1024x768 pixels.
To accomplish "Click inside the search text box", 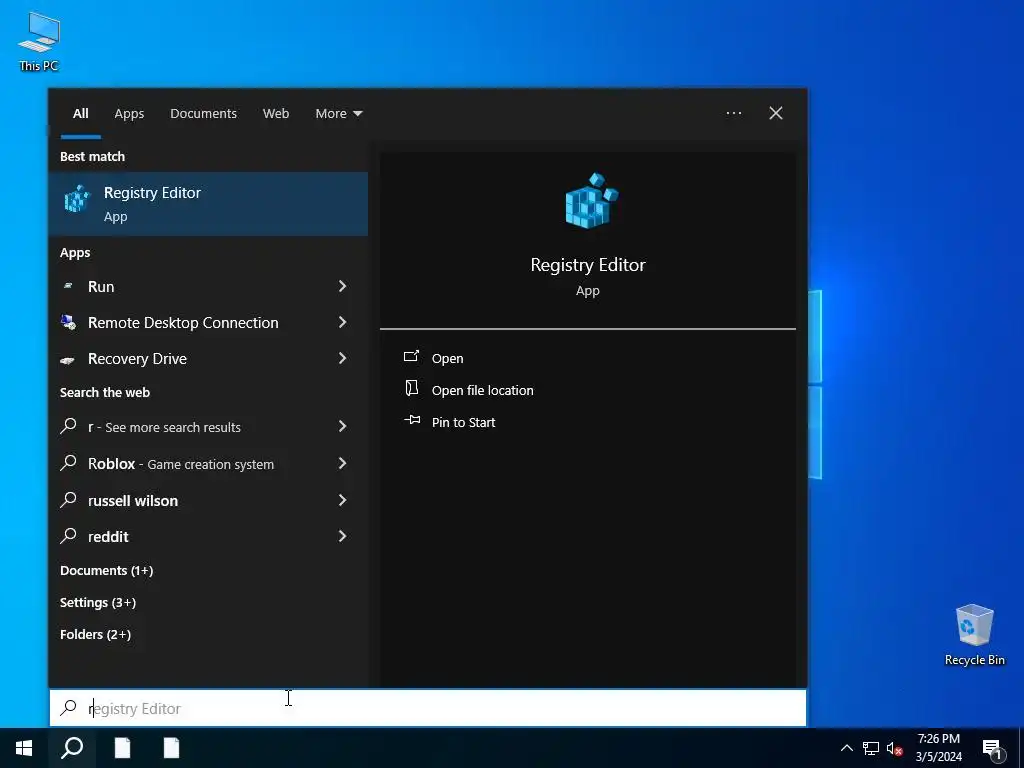I will [x=428, y=708].
